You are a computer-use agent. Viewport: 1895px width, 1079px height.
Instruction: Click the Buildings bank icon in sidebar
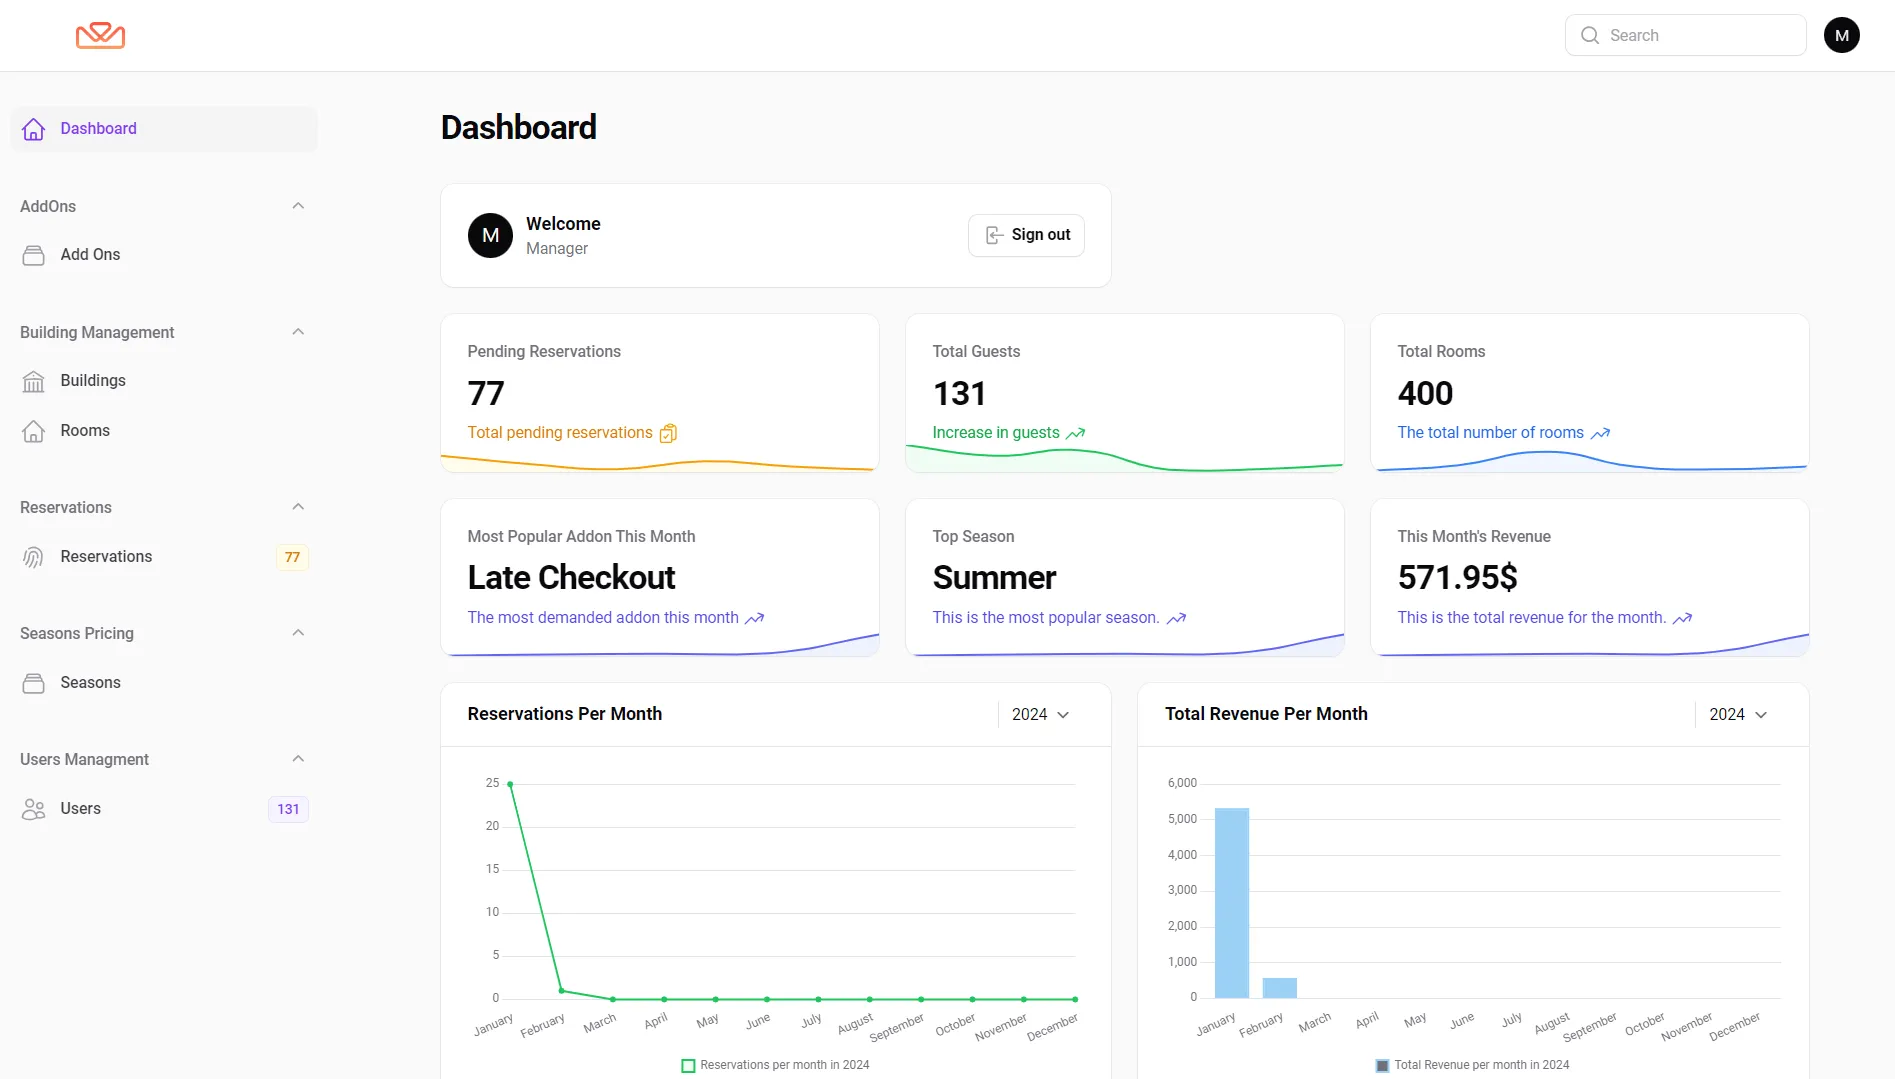[x=34, y=381]
